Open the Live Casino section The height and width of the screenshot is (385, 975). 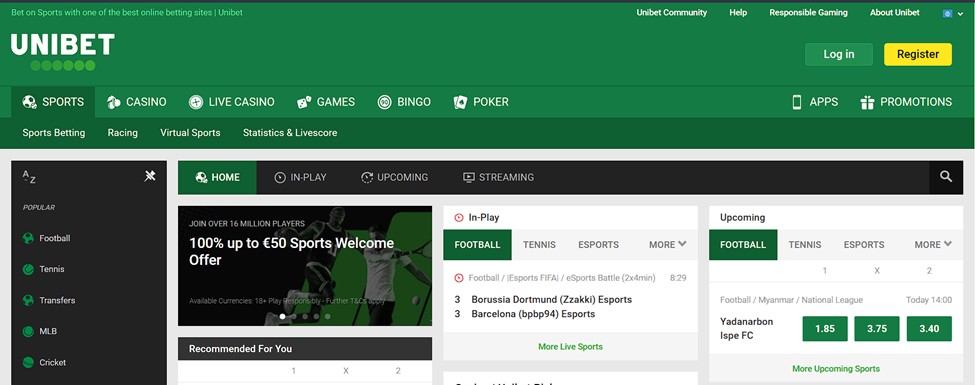[231, 102]
